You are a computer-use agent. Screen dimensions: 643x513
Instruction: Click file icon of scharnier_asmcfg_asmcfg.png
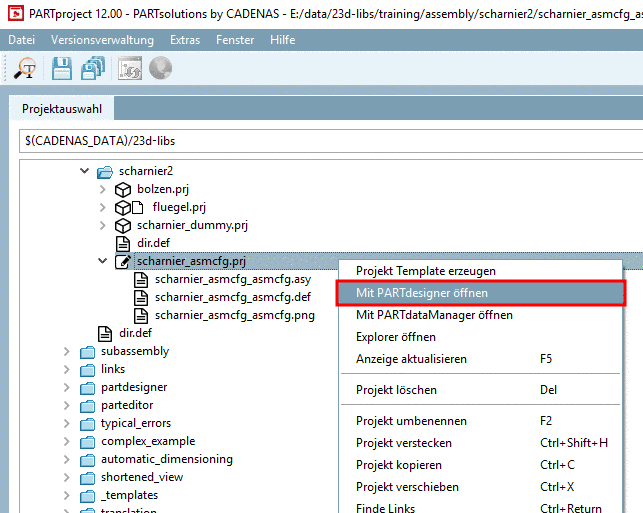click(x=141, y=316)
